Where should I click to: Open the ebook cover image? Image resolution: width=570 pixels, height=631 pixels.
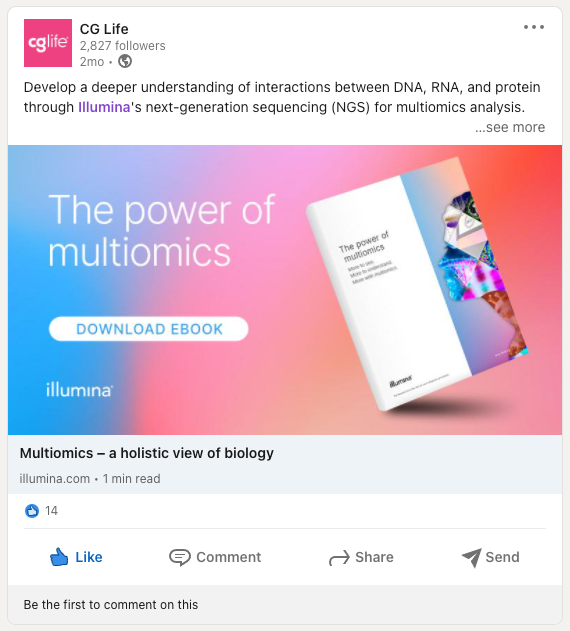(417, 284)
